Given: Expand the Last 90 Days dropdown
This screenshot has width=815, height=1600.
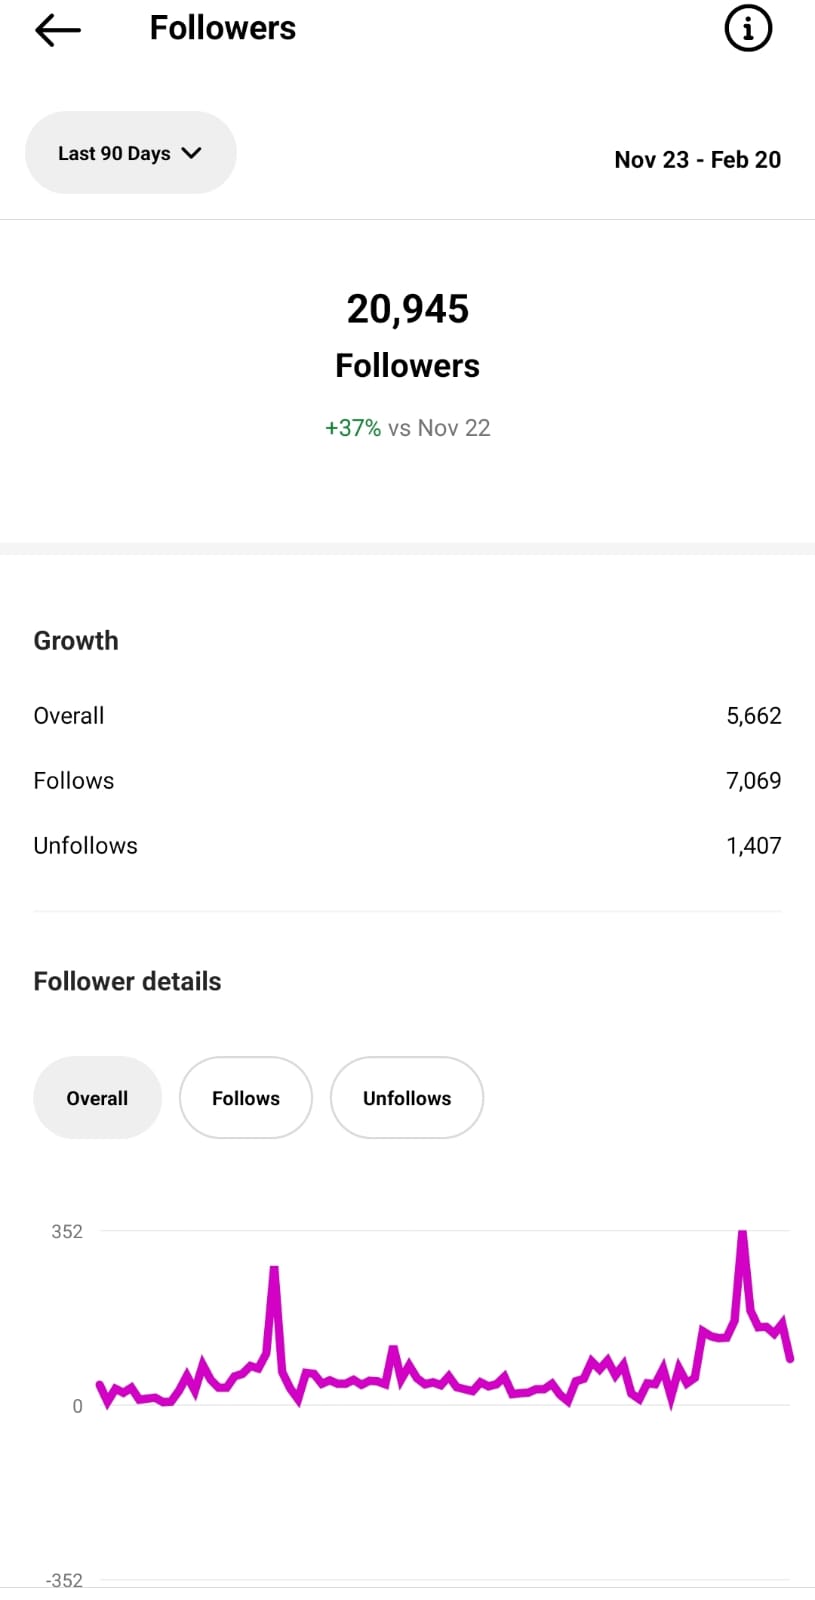Looking at the screenshot, I should 130,153.
